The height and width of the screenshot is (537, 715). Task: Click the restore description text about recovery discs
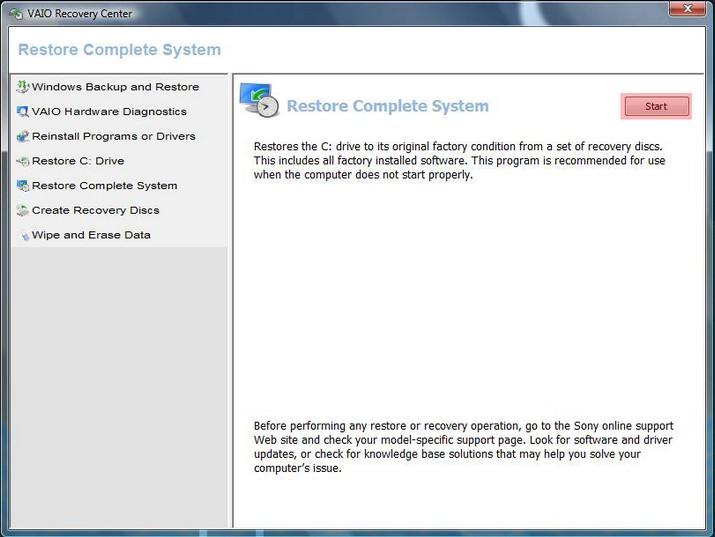(458, 160)
